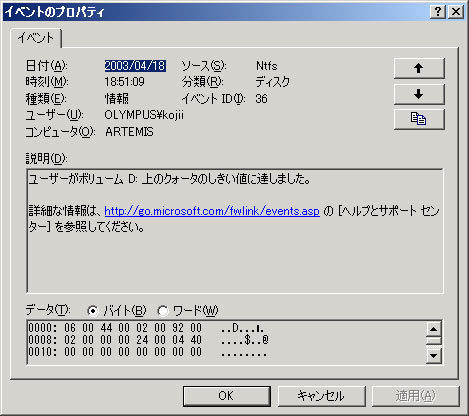The image size is (469, 416).
Task: Click the hex data row 0008
Action: tap(148, 340)
